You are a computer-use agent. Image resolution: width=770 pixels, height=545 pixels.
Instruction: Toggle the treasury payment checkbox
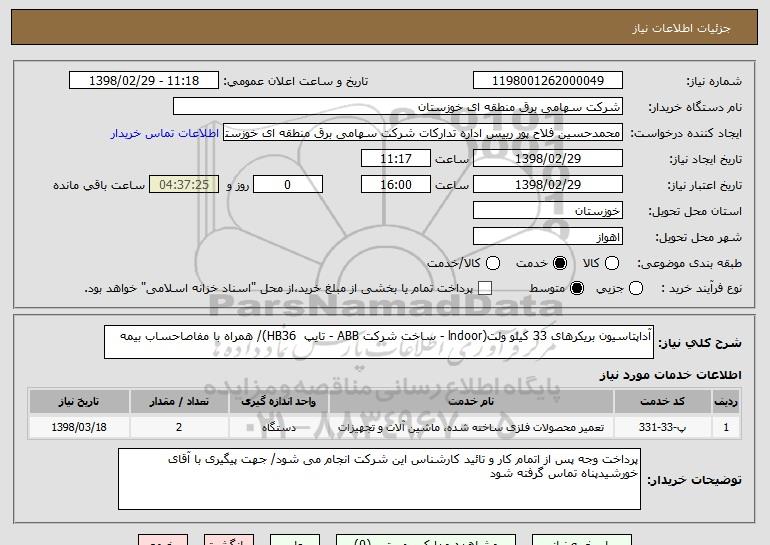point(486,288)
